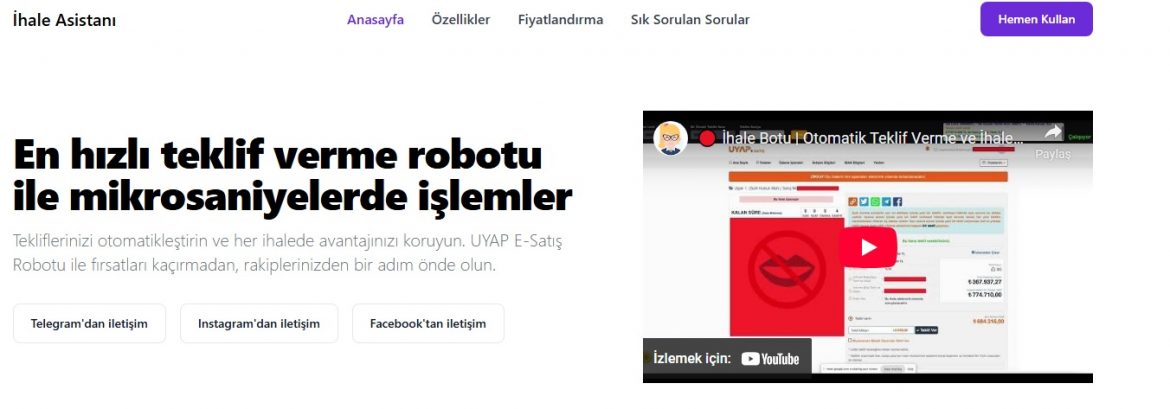Click the WhatsApp share icon in the video
Viewport: 1170px width, 409px height.
[875, 202]
